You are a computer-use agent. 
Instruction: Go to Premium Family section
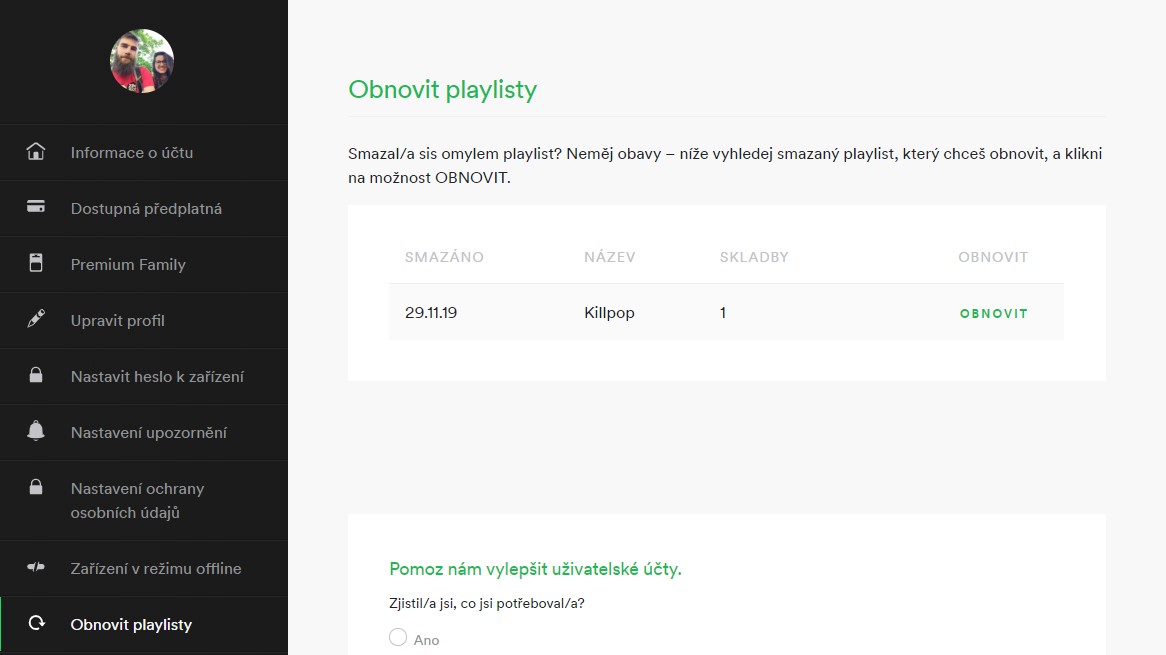coord(144,265)
